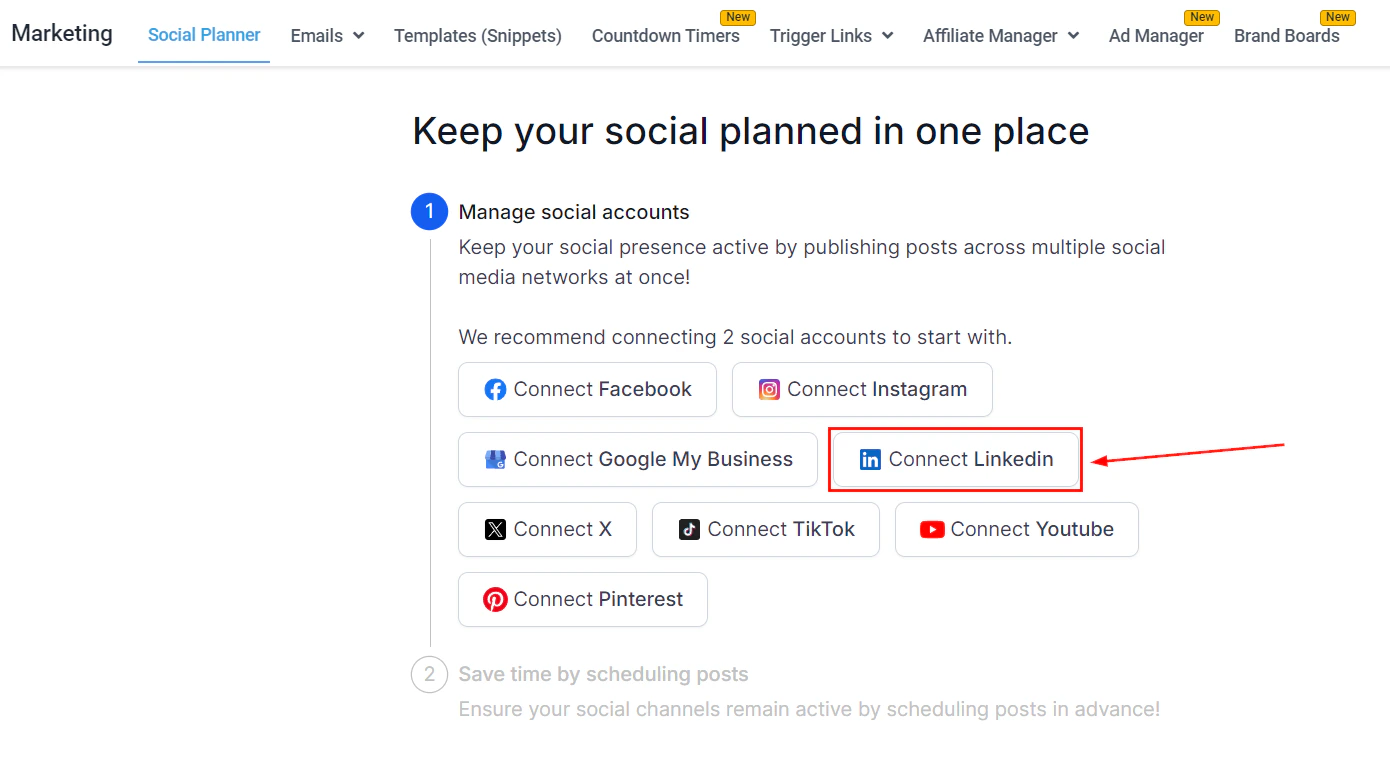Click the YouTube play icon
This screenshot has width=1390, height=768.
tap(931, 529)
